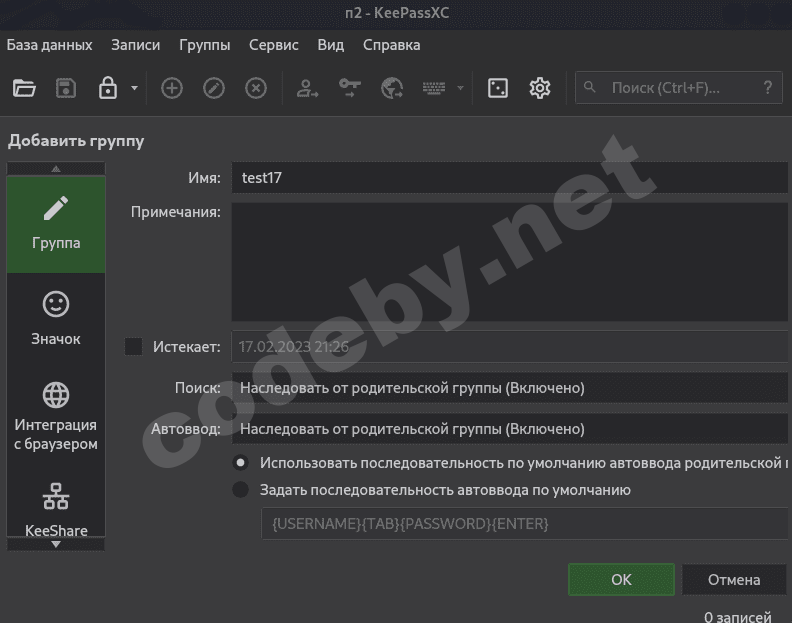
Task: Open the Группы menu
Action: coord(205,45)
